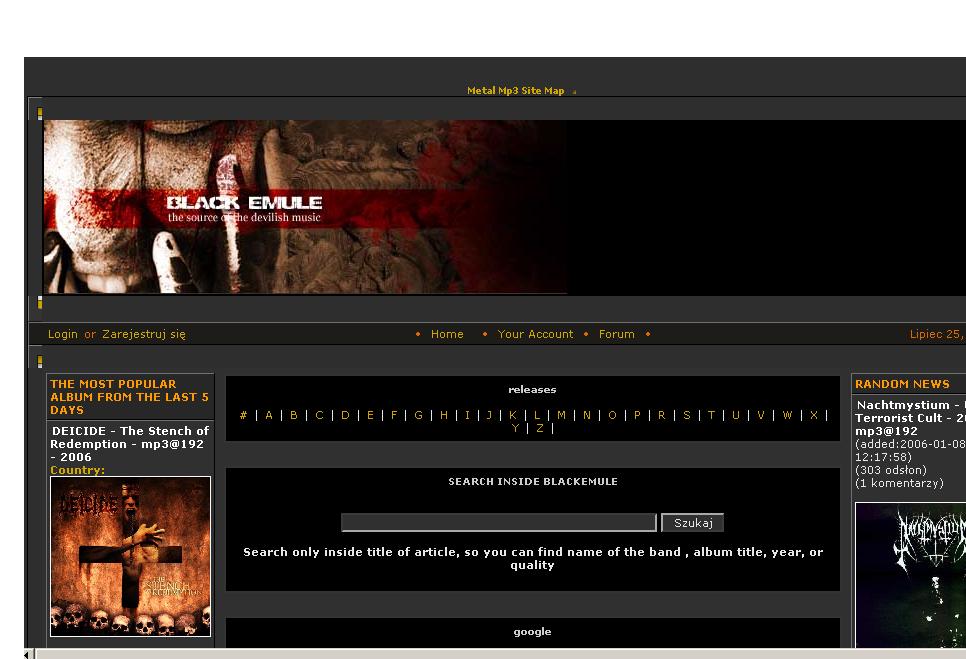Browse releases under letter W

(x=787, y=415)
